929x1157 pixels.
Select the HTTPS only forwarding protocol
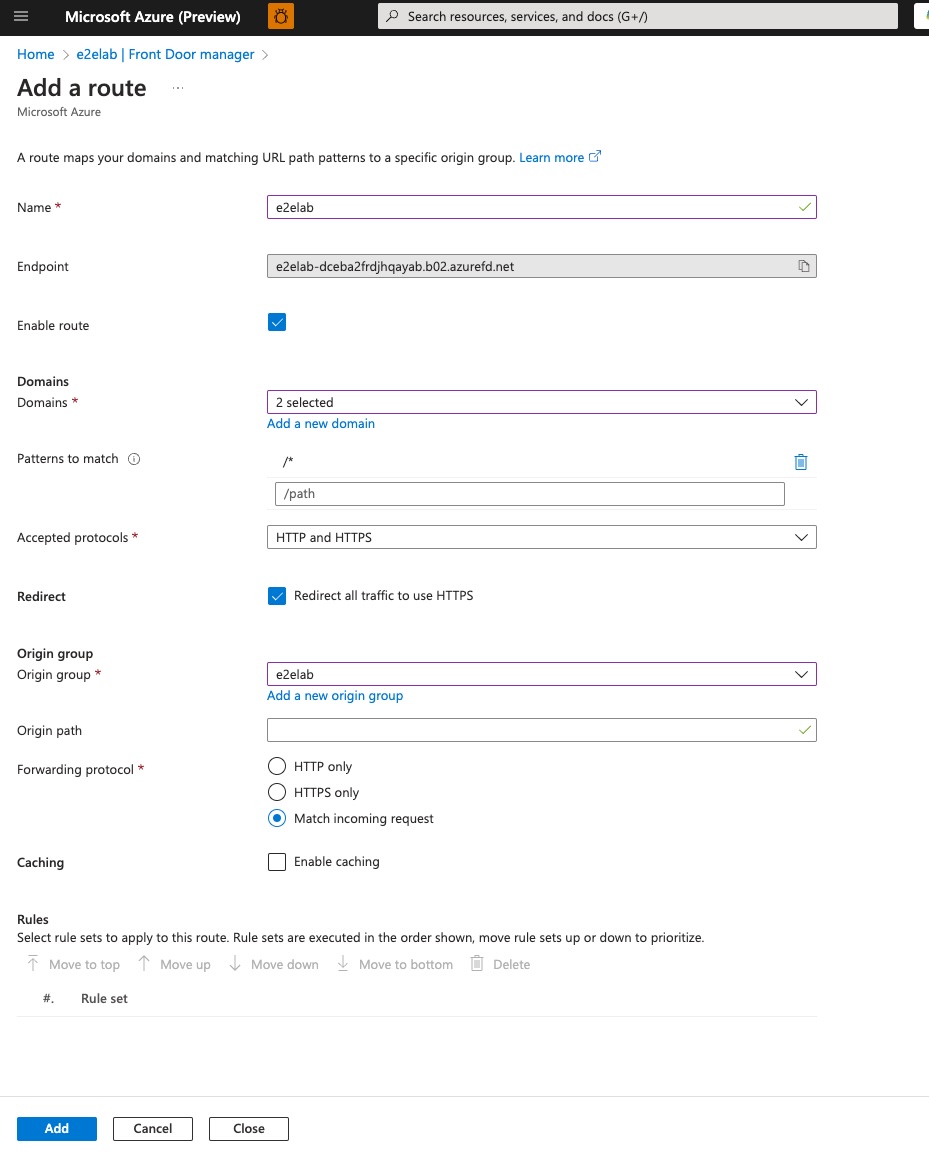click(276, 792)
